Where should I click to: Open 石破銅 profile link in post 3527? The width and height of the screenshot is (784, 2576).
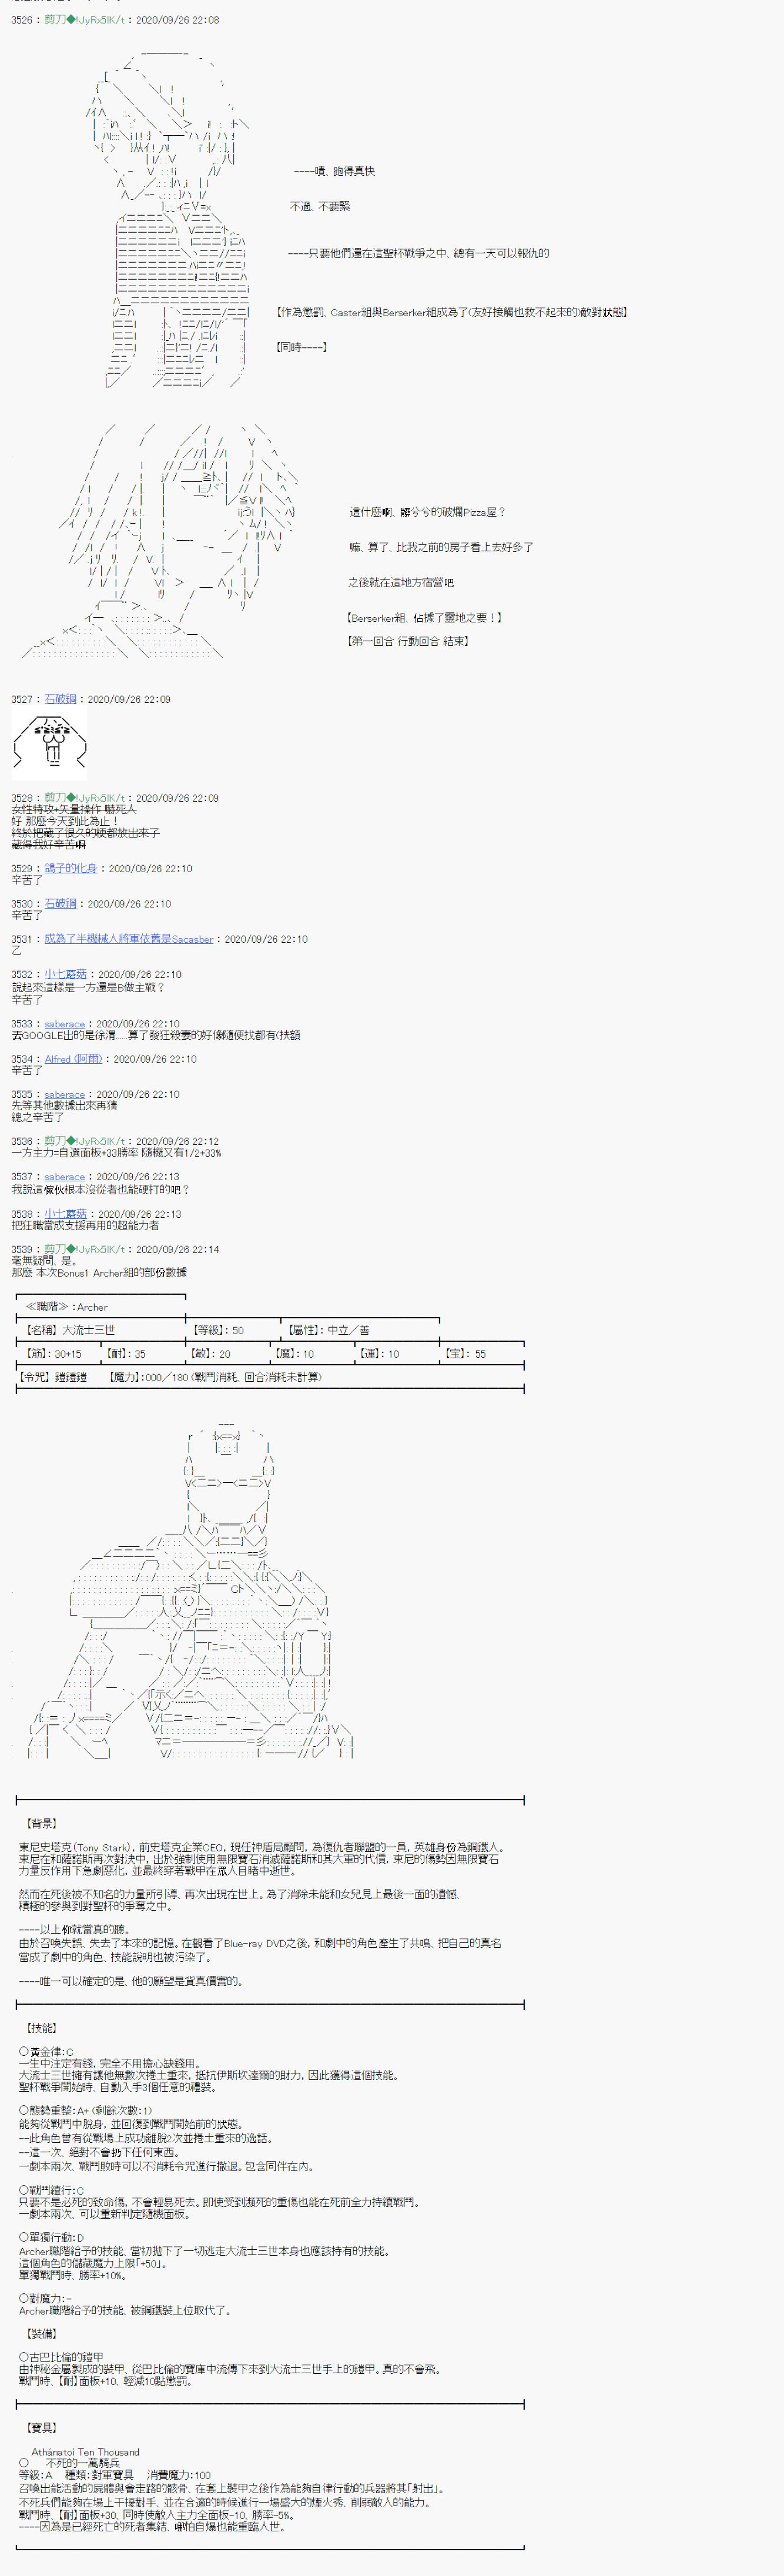click(x=60, y=699)
